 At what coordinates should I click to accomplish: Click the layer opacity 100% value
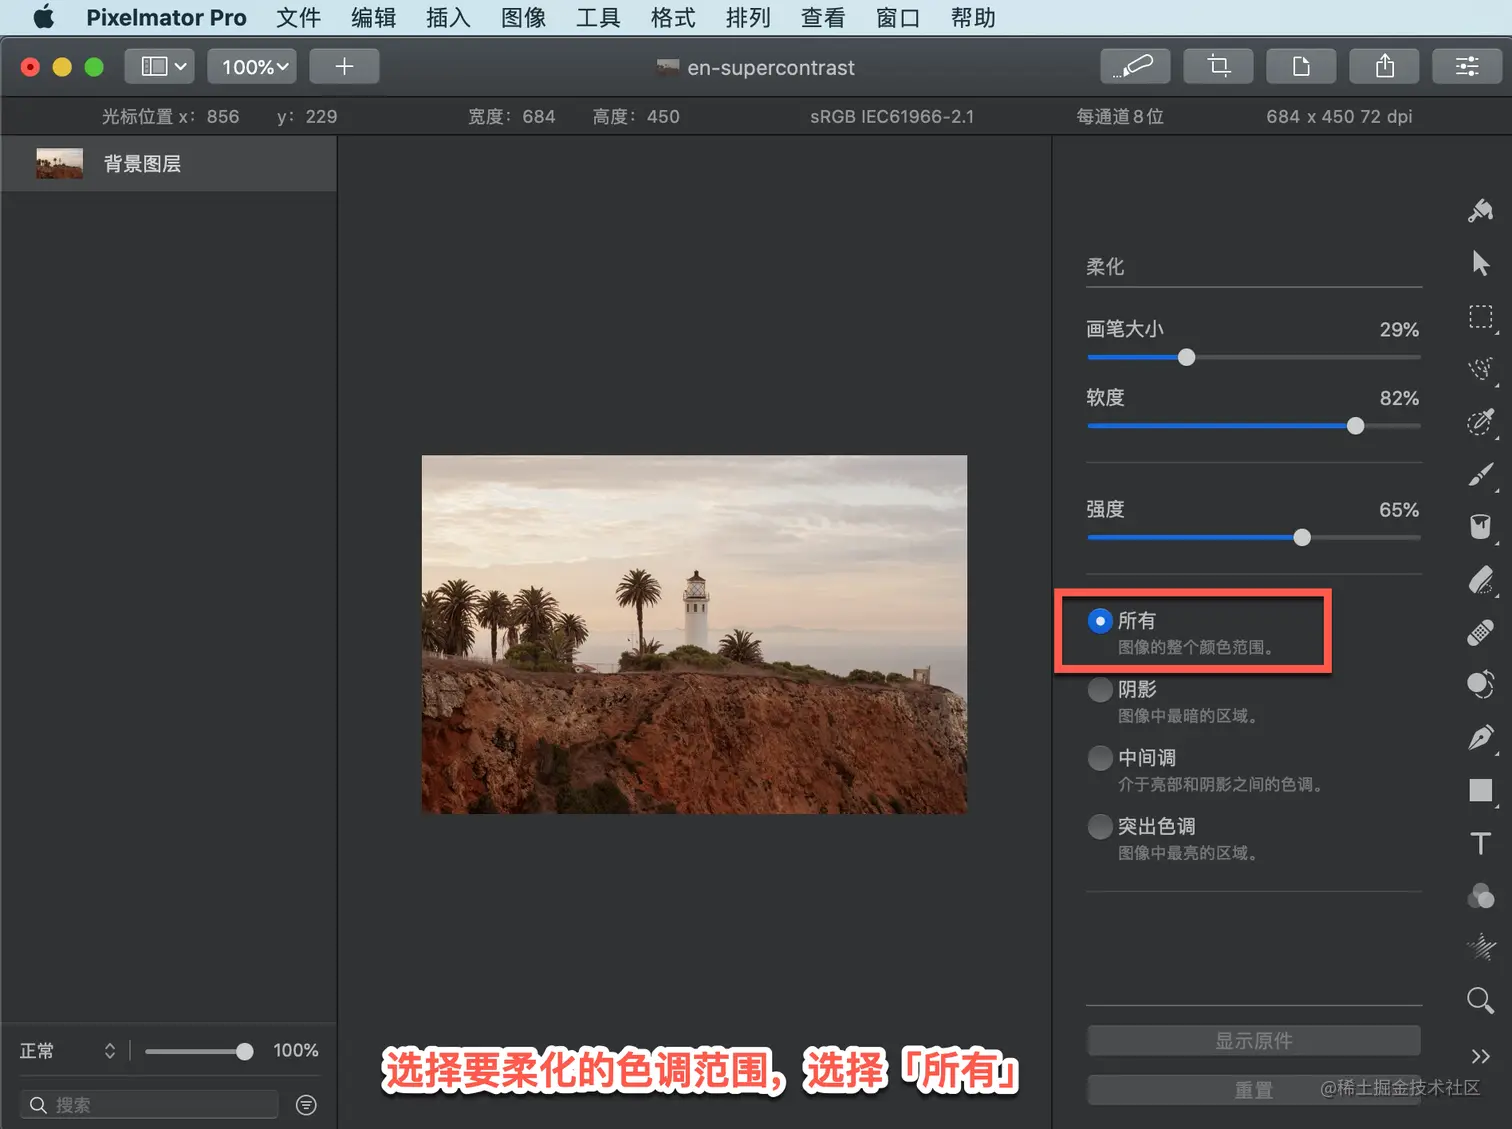tap(296, 1050)
